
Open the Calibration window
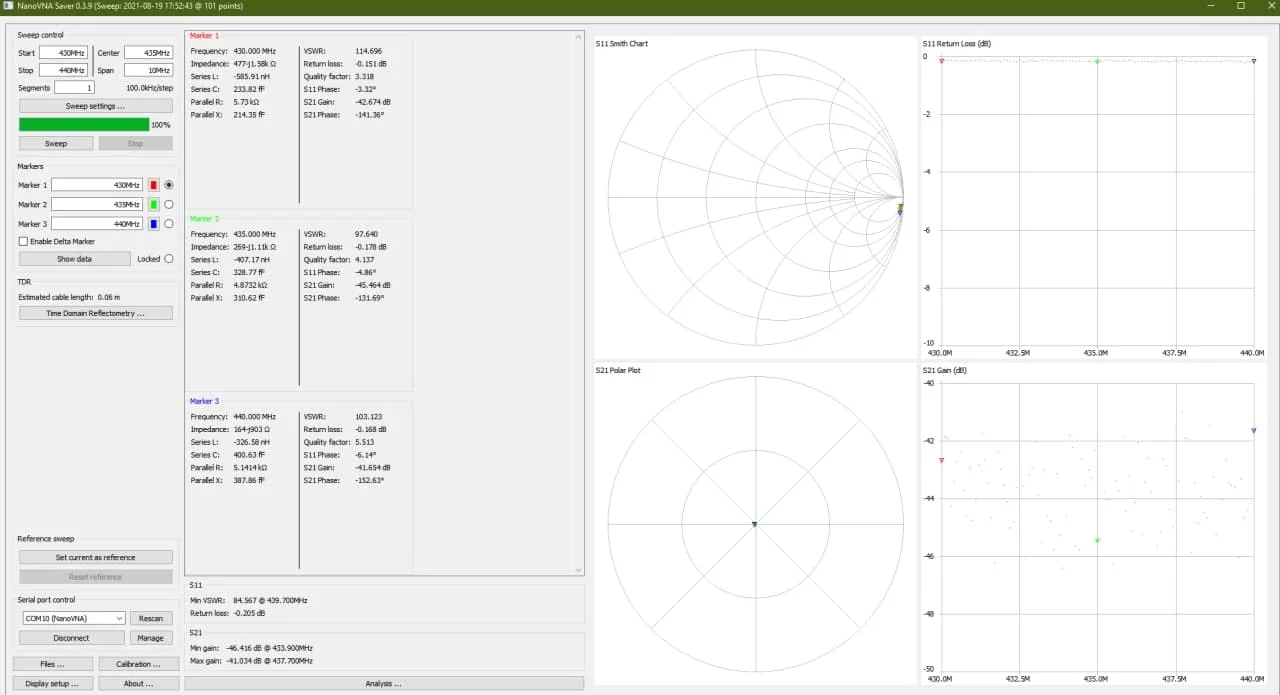138,664
